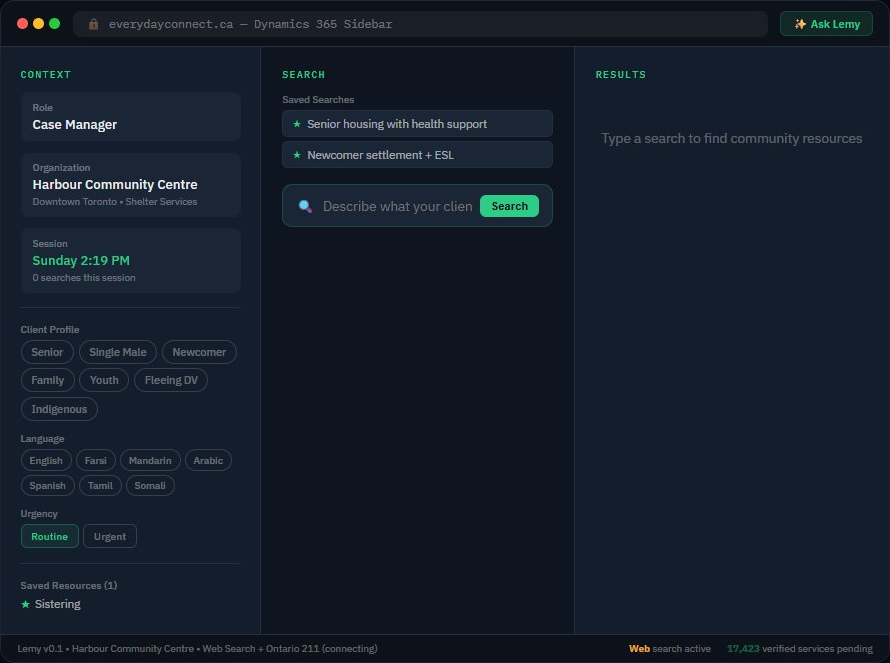Click the Sunday 2:19 PM session card
Image resolution: width=890 pixels, height=663 pixels.
pos(131,261)
